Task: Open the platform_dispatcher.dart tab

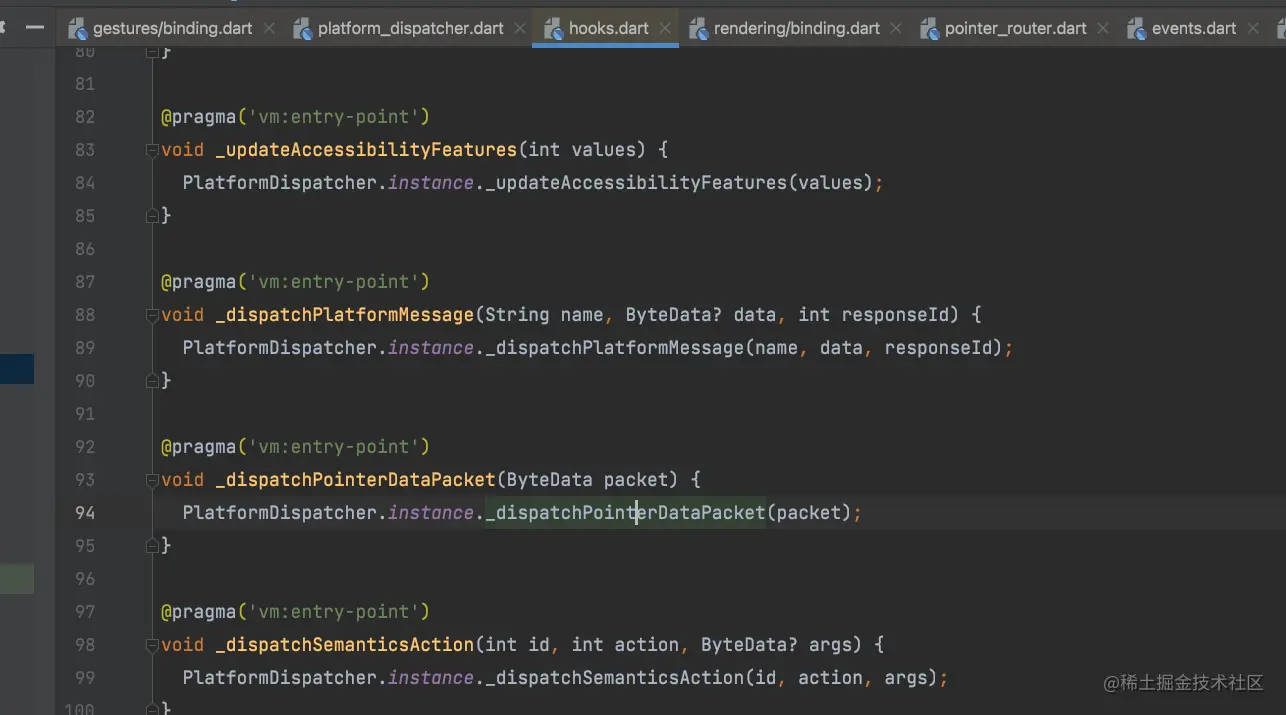Action: [410, 28]
